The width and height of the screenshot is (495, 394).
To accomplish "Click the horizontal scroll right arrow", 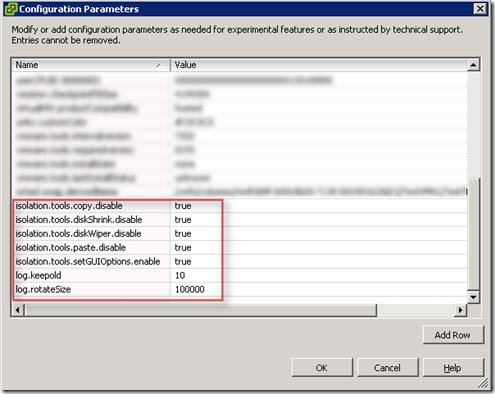I will (460, 310).
